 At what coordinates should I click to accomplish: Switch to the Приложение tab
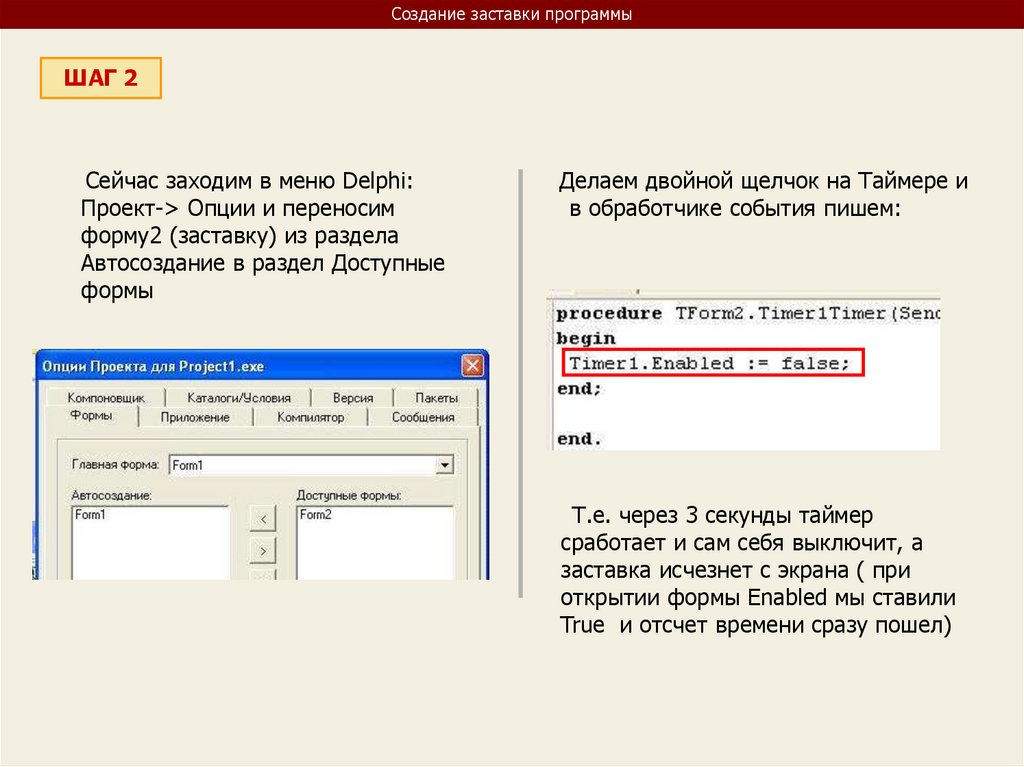[x=195, y=417]
